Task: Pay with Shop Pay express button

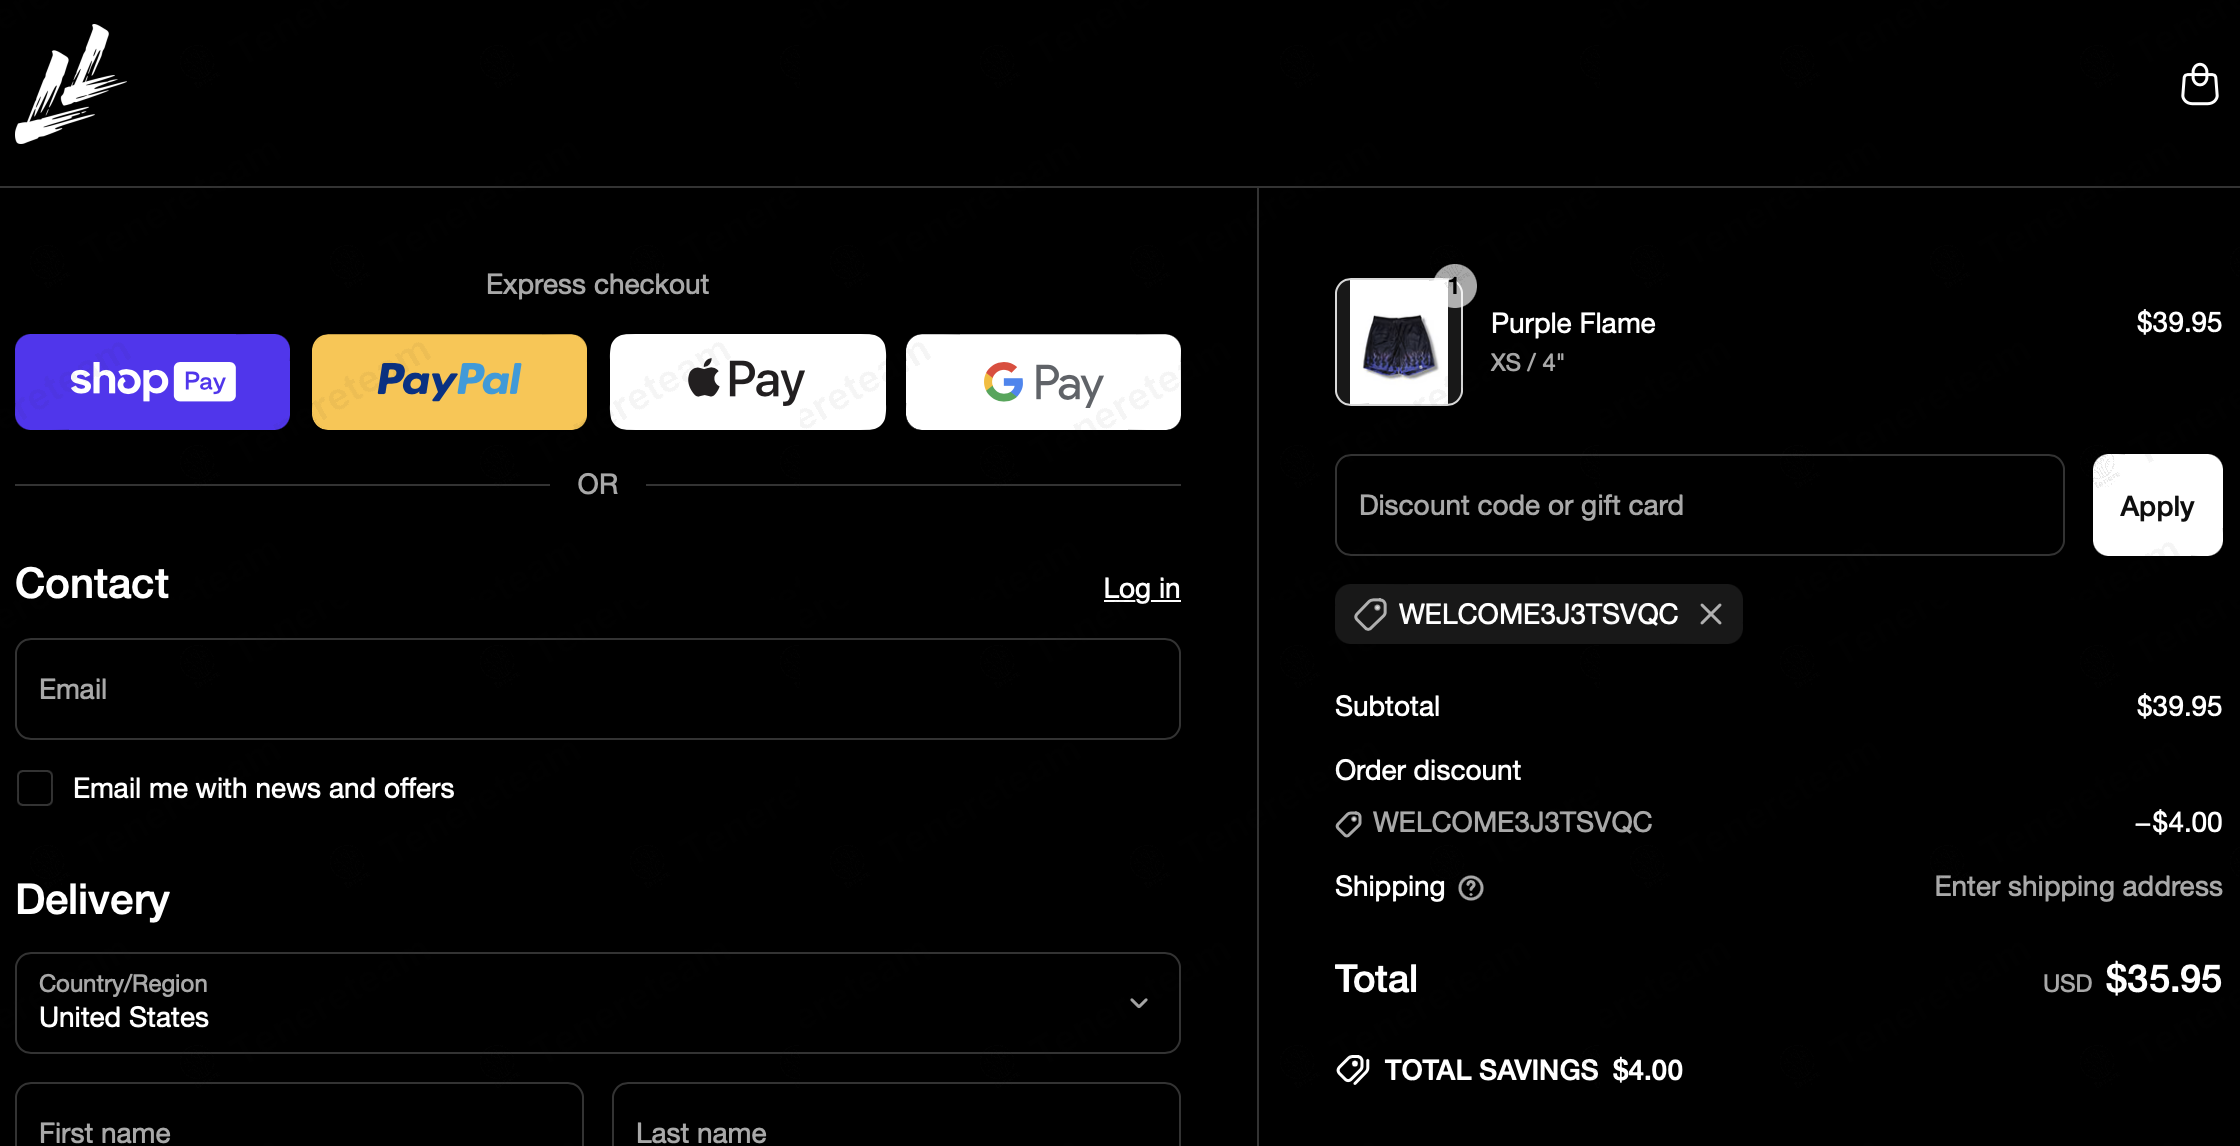Action: (x=152, y=382)
